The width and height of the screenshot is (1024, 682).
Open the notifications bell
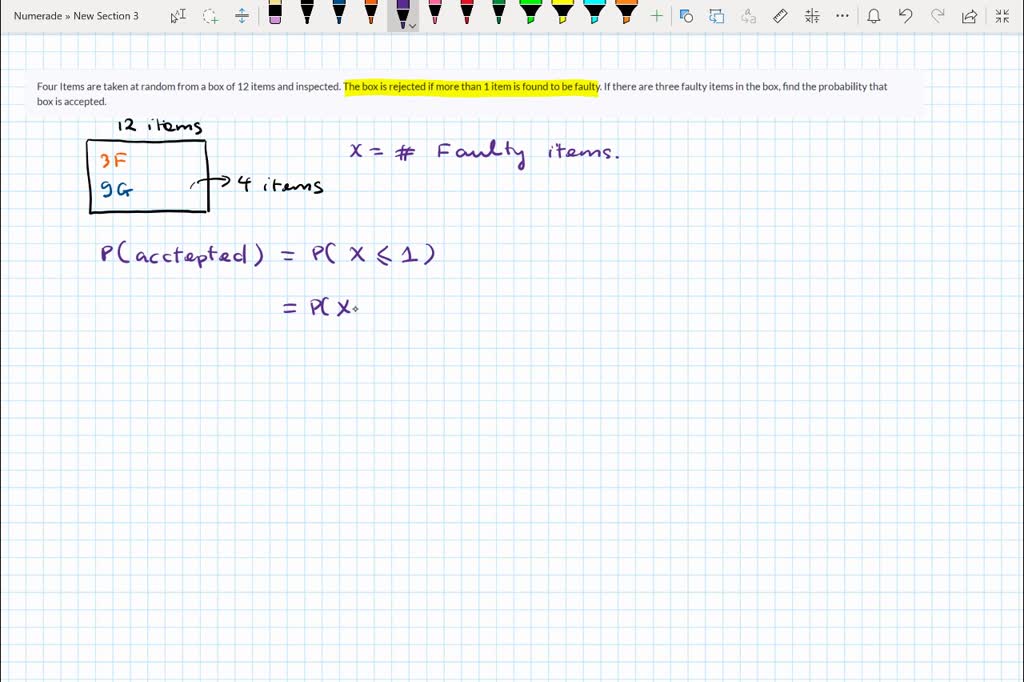(872, 16)
